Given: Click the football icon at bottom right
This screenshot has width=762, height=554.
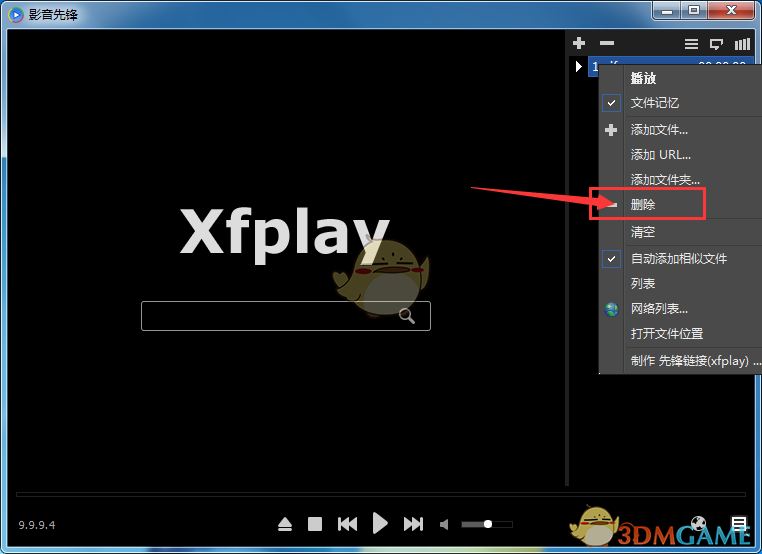Looking at the screenshot, I should pyautogui.click(x=698, y=523).
